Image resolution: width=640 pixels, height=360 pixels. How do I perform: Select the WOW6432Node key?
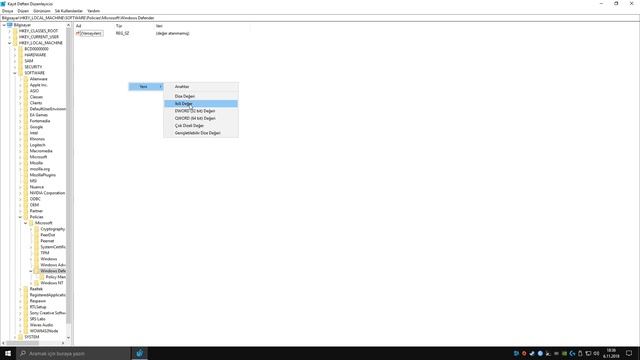pyautogui.click(x=44, y=331)
